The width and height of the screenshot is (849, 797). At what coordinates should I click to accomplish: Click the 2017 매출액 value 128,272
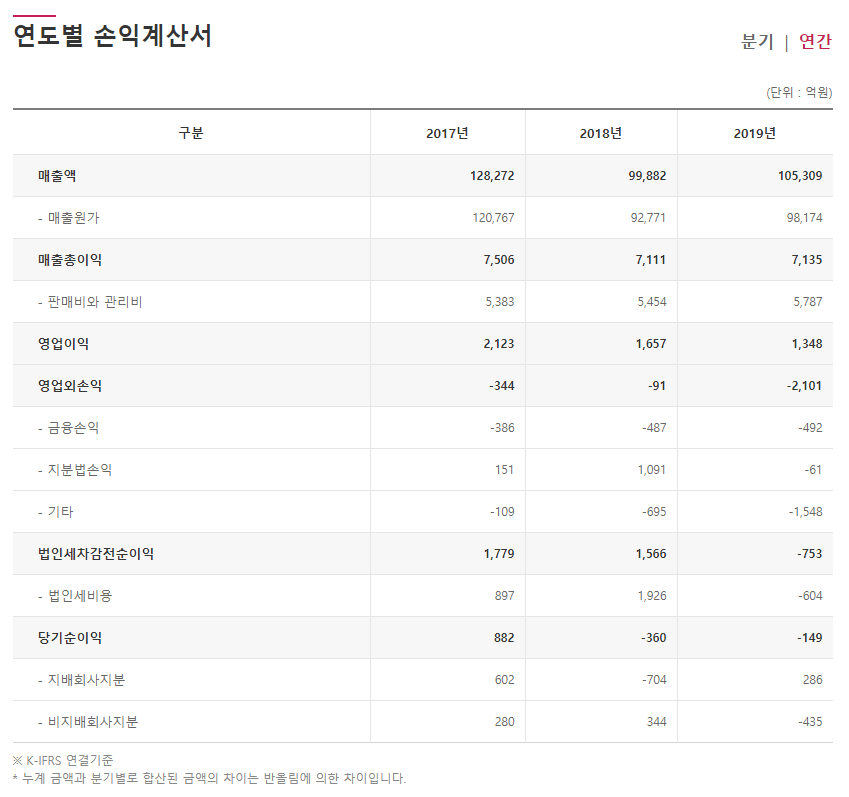pos(492,175)
